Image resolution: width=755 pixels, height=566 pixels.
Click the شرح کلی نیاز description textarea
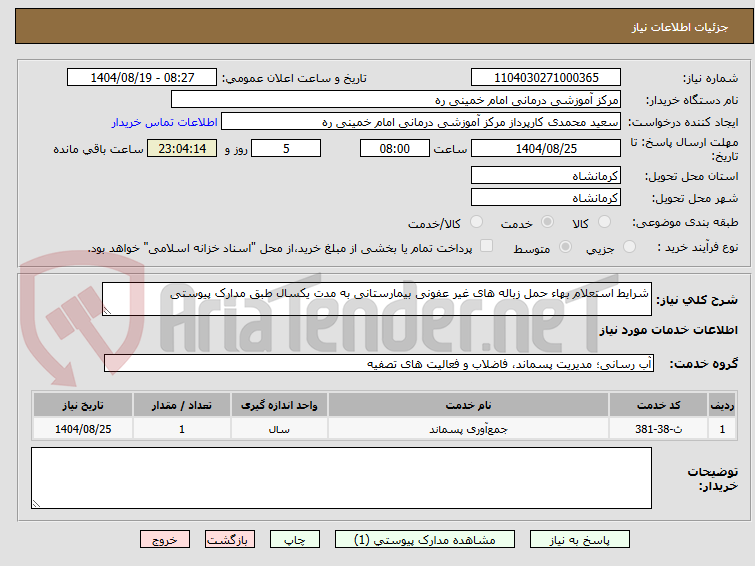[377, 299]
